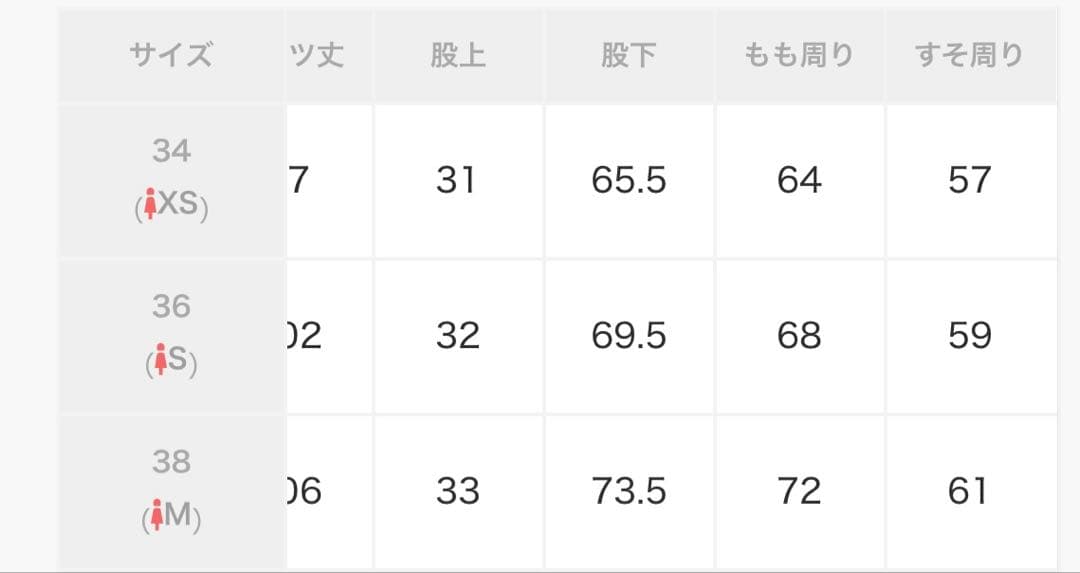The width and height of the screenshot is (1080, 573).
Task: Click the 69.5 inseam cell
Action: pyautogui.click(x=629, y=336)
